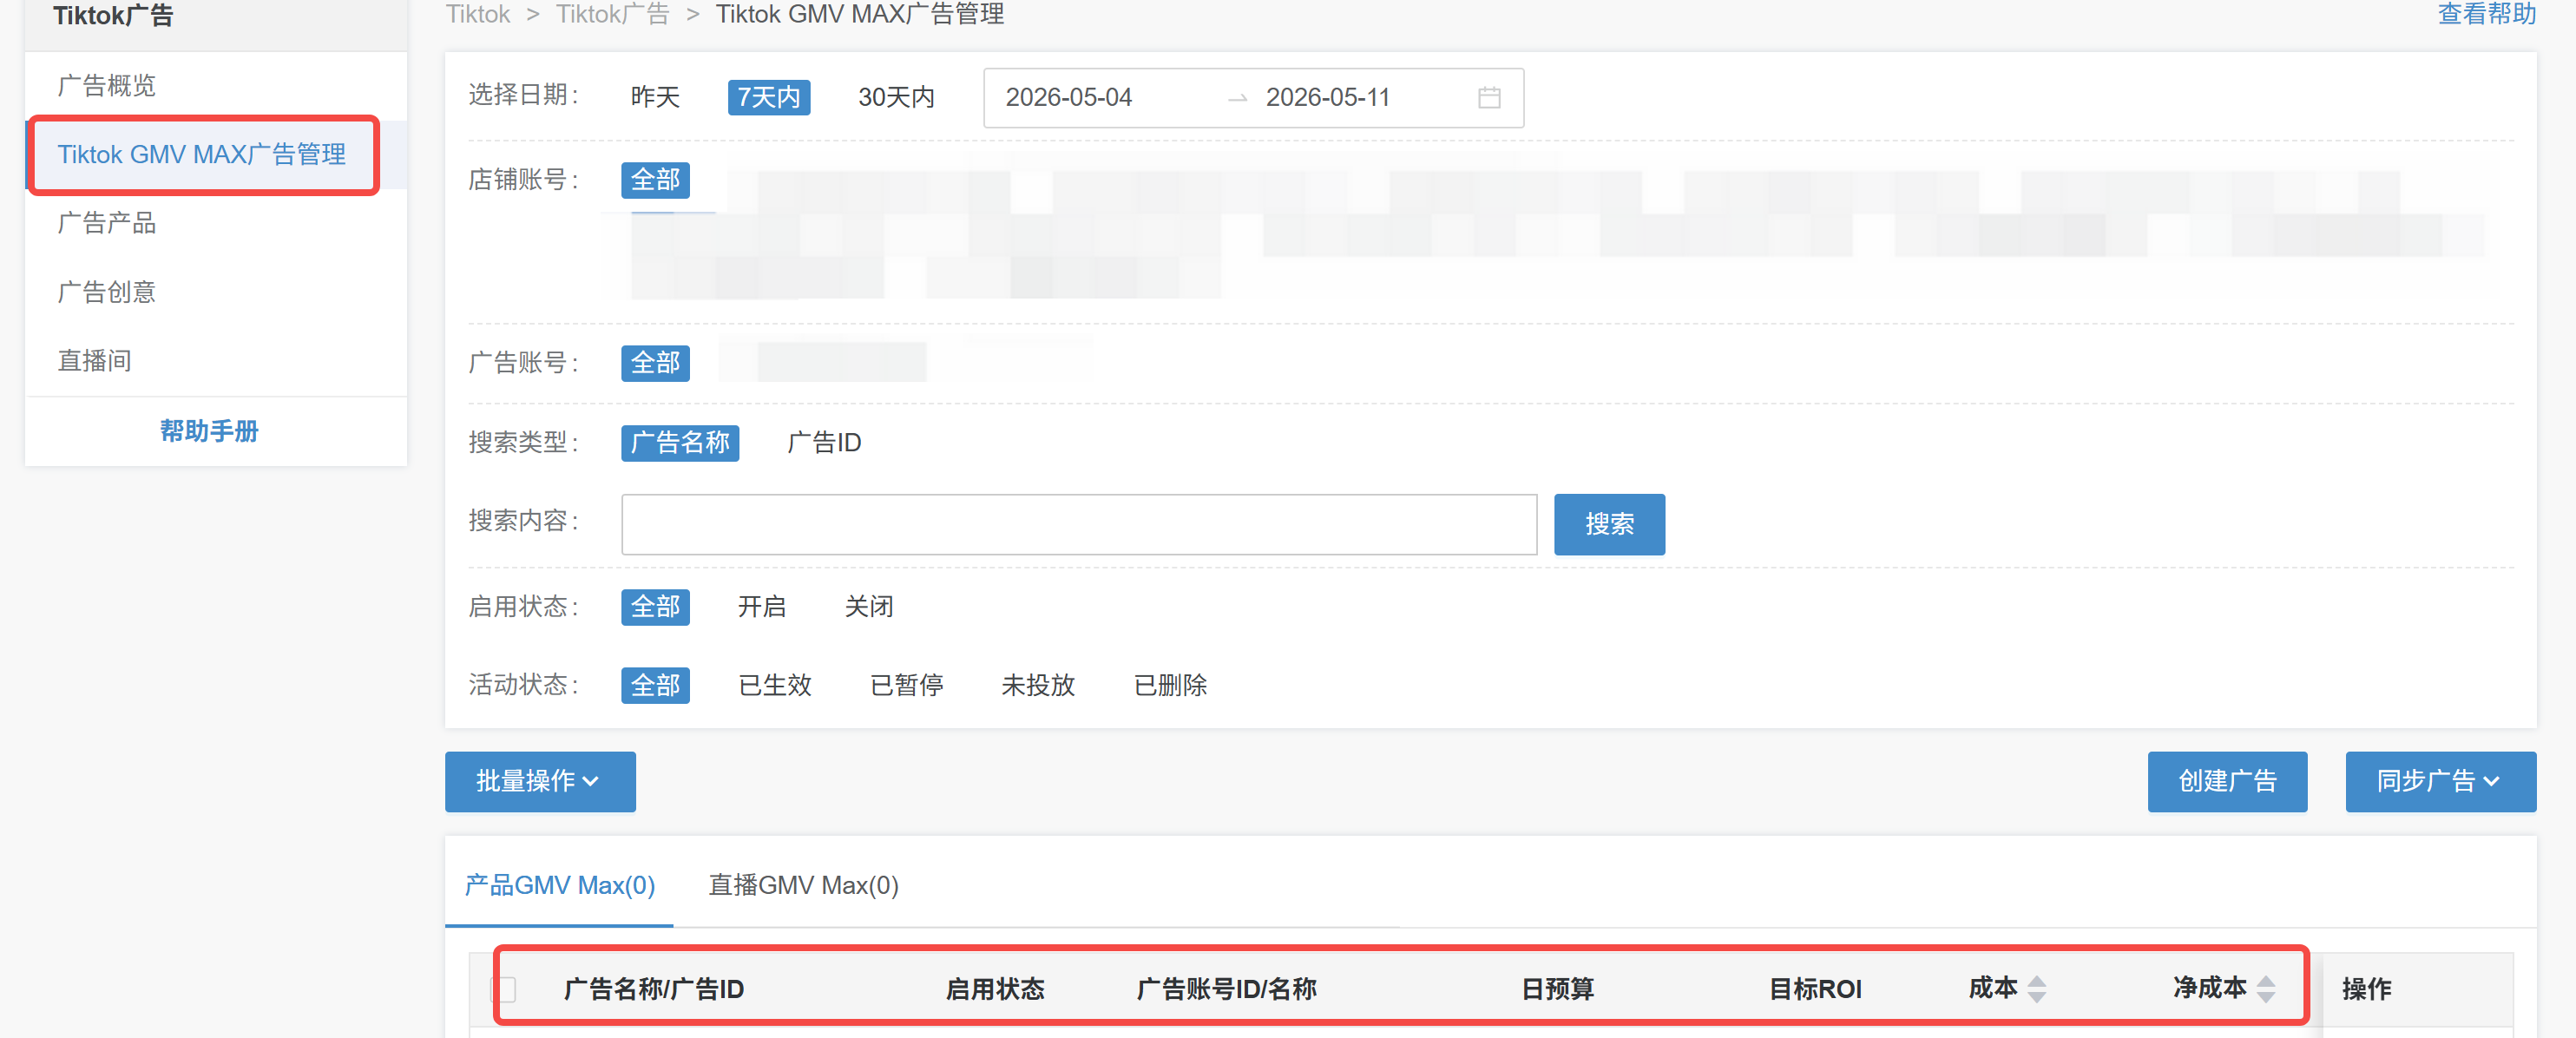Click the Tiktok breadcrumb link
Image resolution: width=2576 pixels, height=1038 pixels.
(478, 14)
